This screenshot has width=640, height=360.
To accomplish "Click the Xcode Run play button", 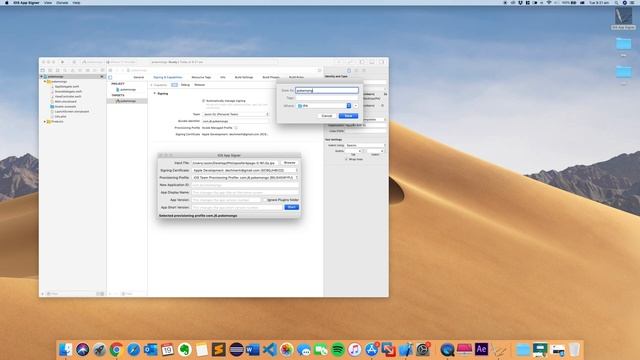I will 62,62.
